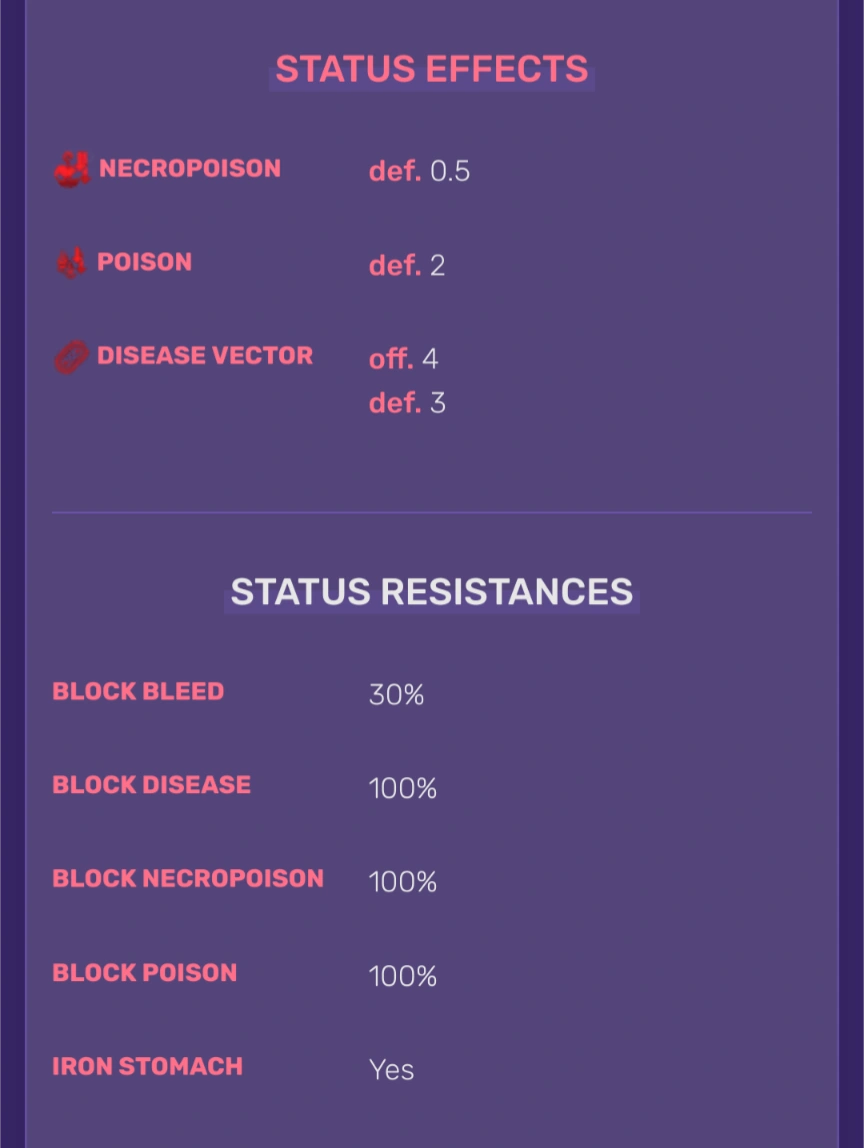
Task: Click the Necropoison def. 0.5 value
Action: (419, 171)
